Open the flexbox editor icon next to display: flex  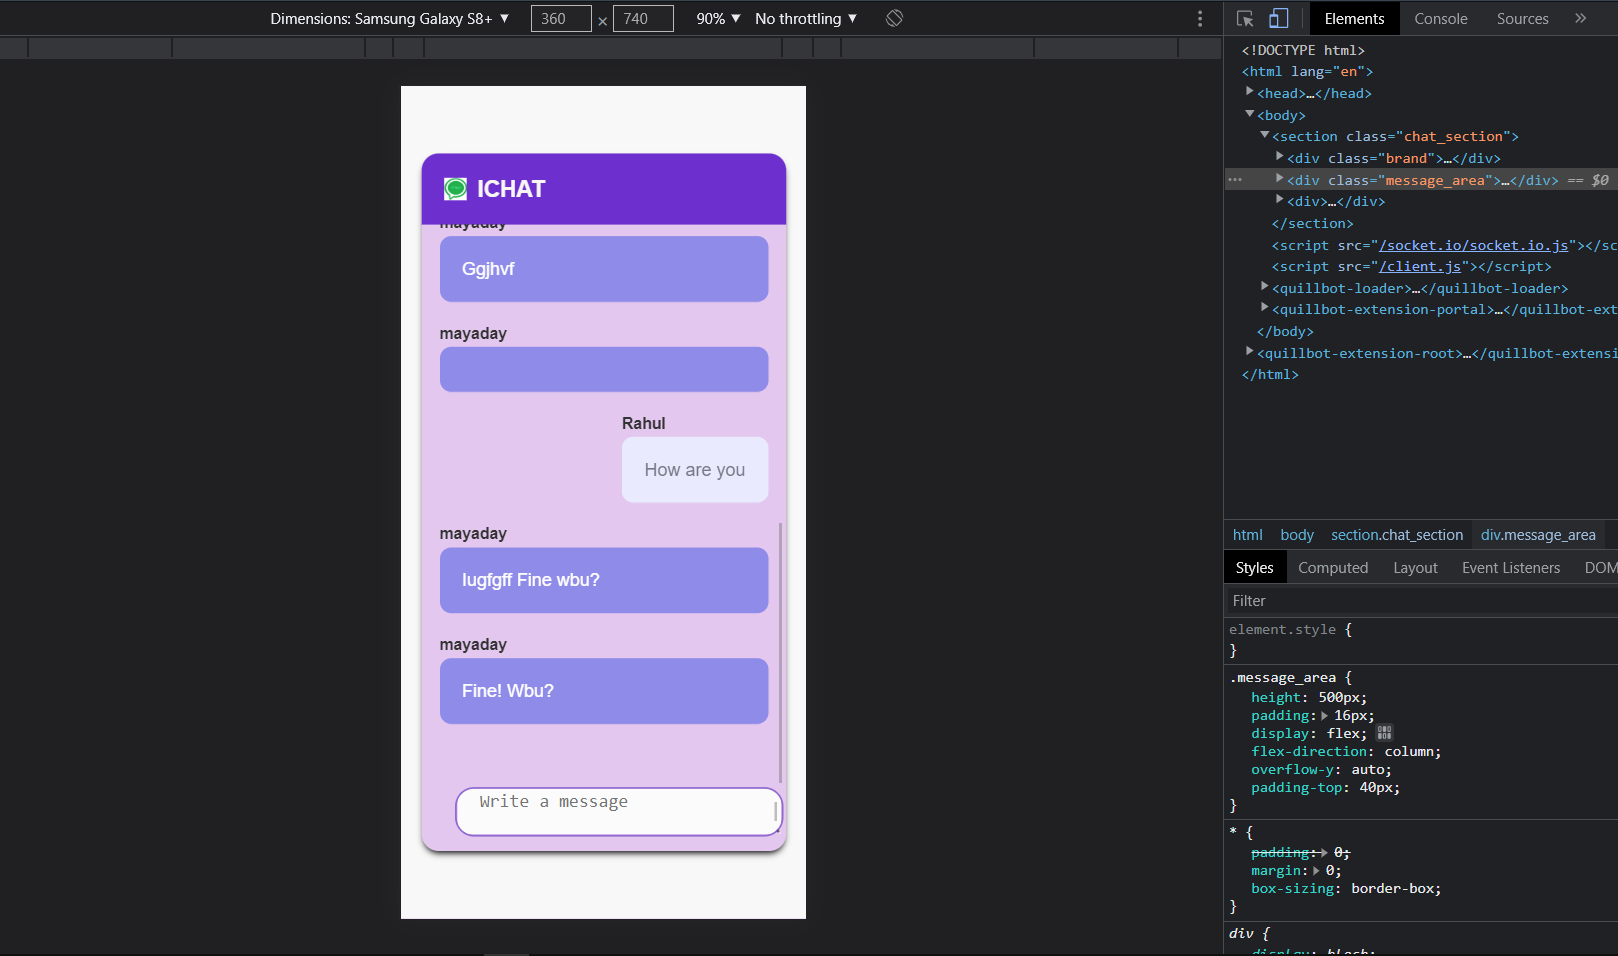coord(1384,733)
